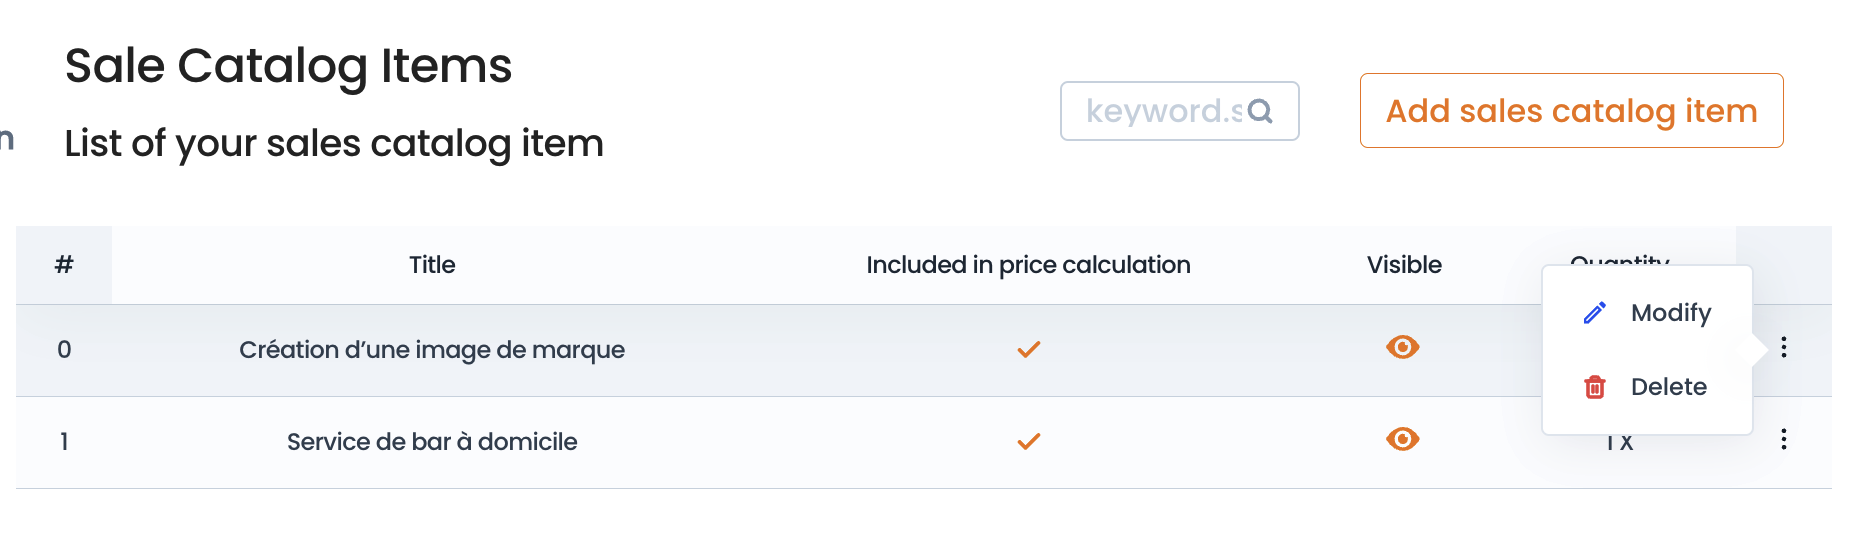The image size is (1862, 536).
Task: Focus the keyword search field
Action: 1180,111
